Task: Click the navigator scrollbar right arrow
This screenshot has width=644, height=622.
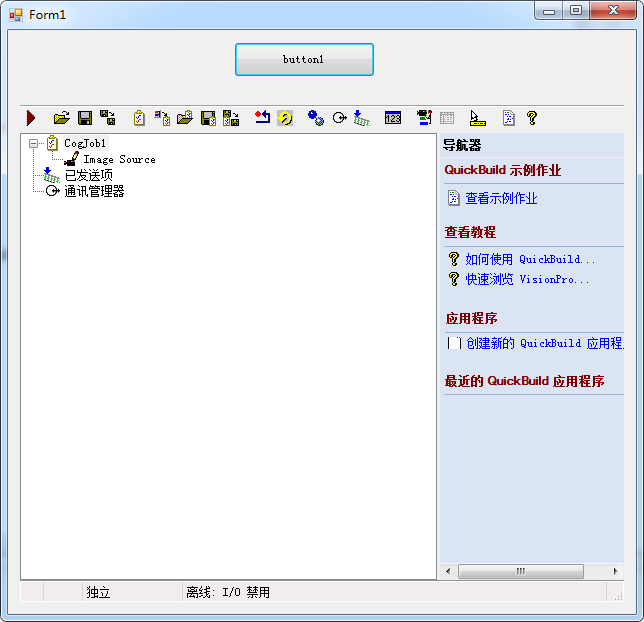Action: pyautogui.click(x=615, y=571)
